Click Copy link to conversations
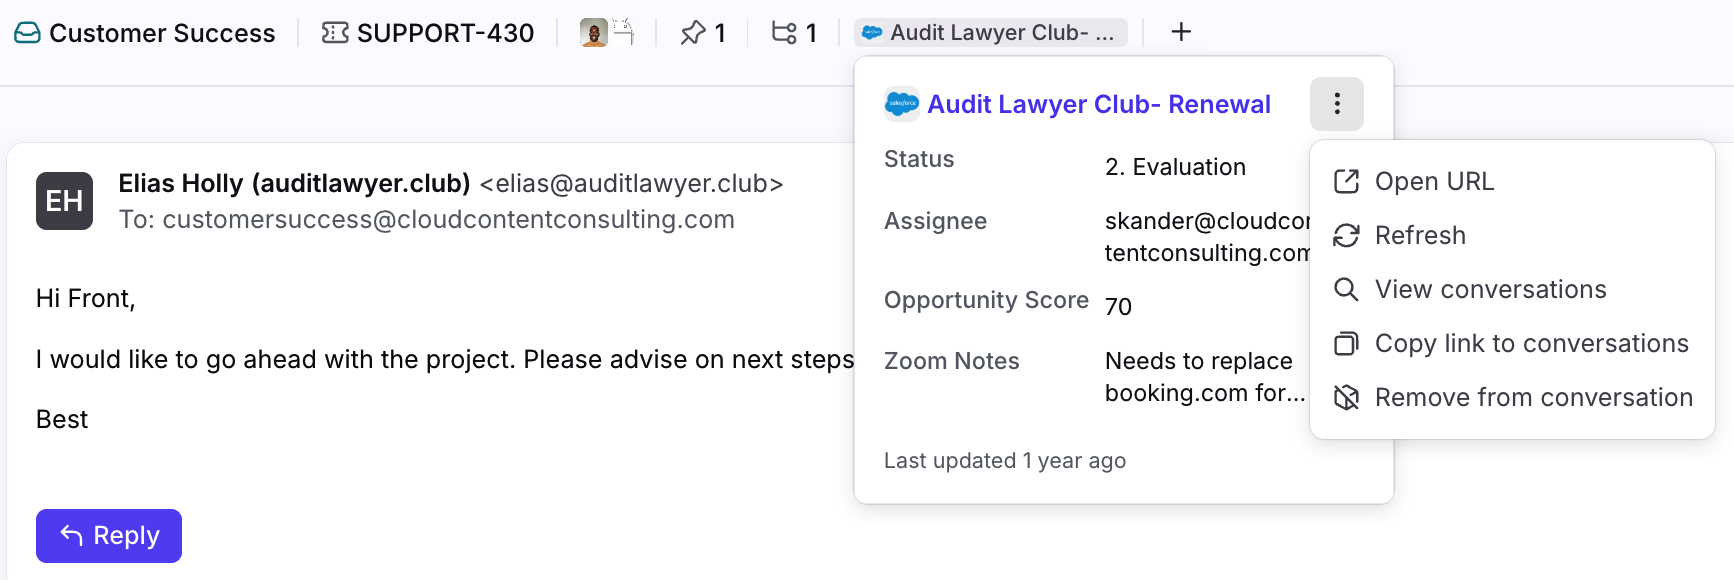The image size is (1734, 580). (1530, 343)
